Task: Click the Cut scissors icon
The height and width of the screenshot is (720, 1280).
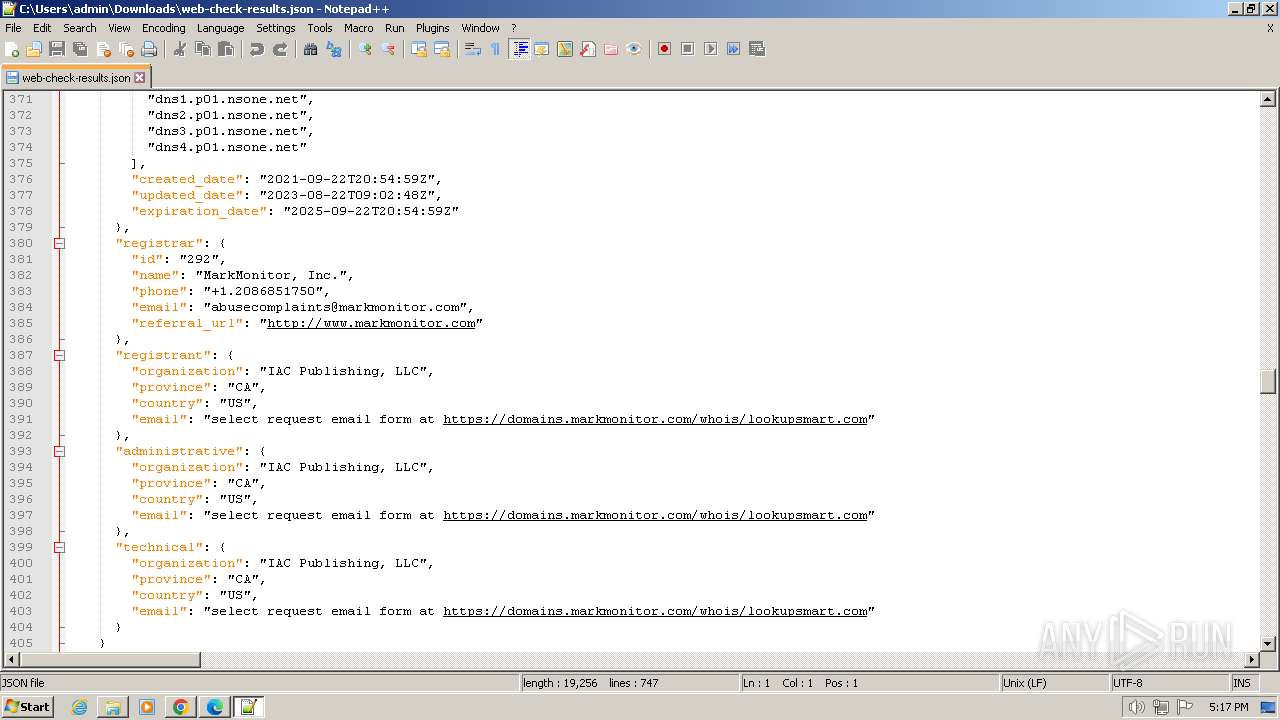Action: click(180, 49)
